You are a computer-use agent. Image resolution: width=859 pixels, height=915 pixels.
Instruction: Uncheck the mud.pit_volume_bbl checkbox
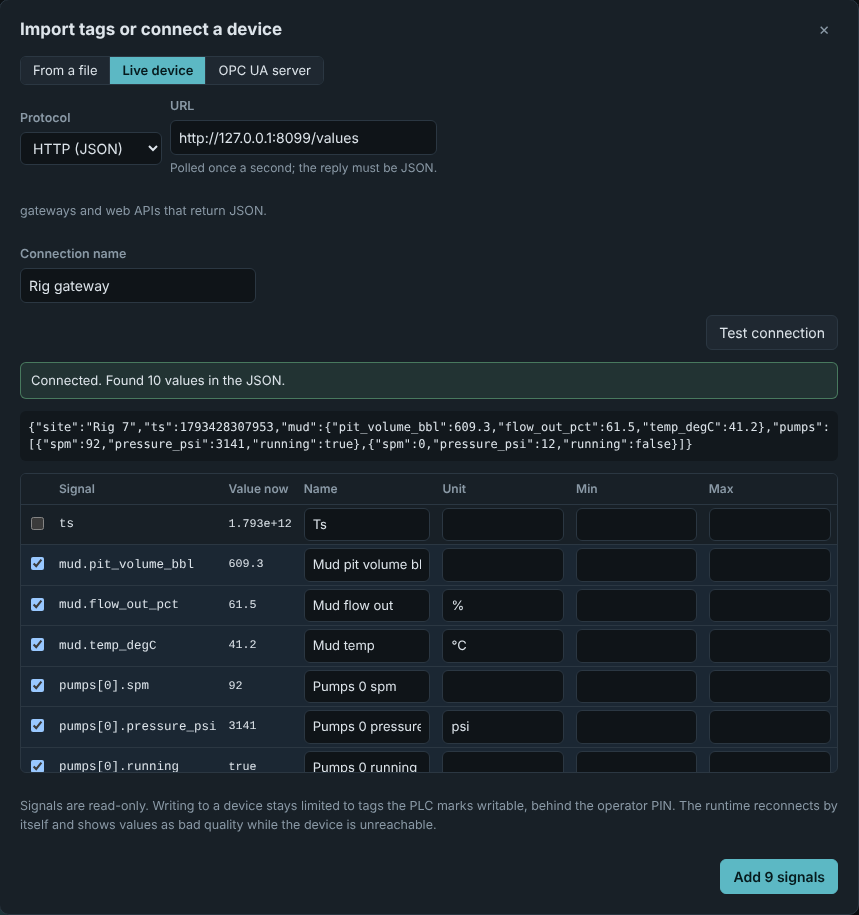click(x=37, y=564)
